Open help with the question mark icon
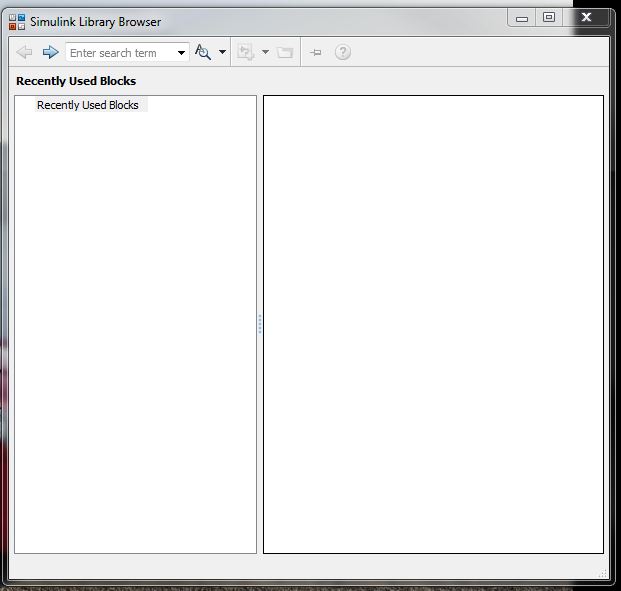The height and width of the screenshot is (591, 621). [343, 52]
